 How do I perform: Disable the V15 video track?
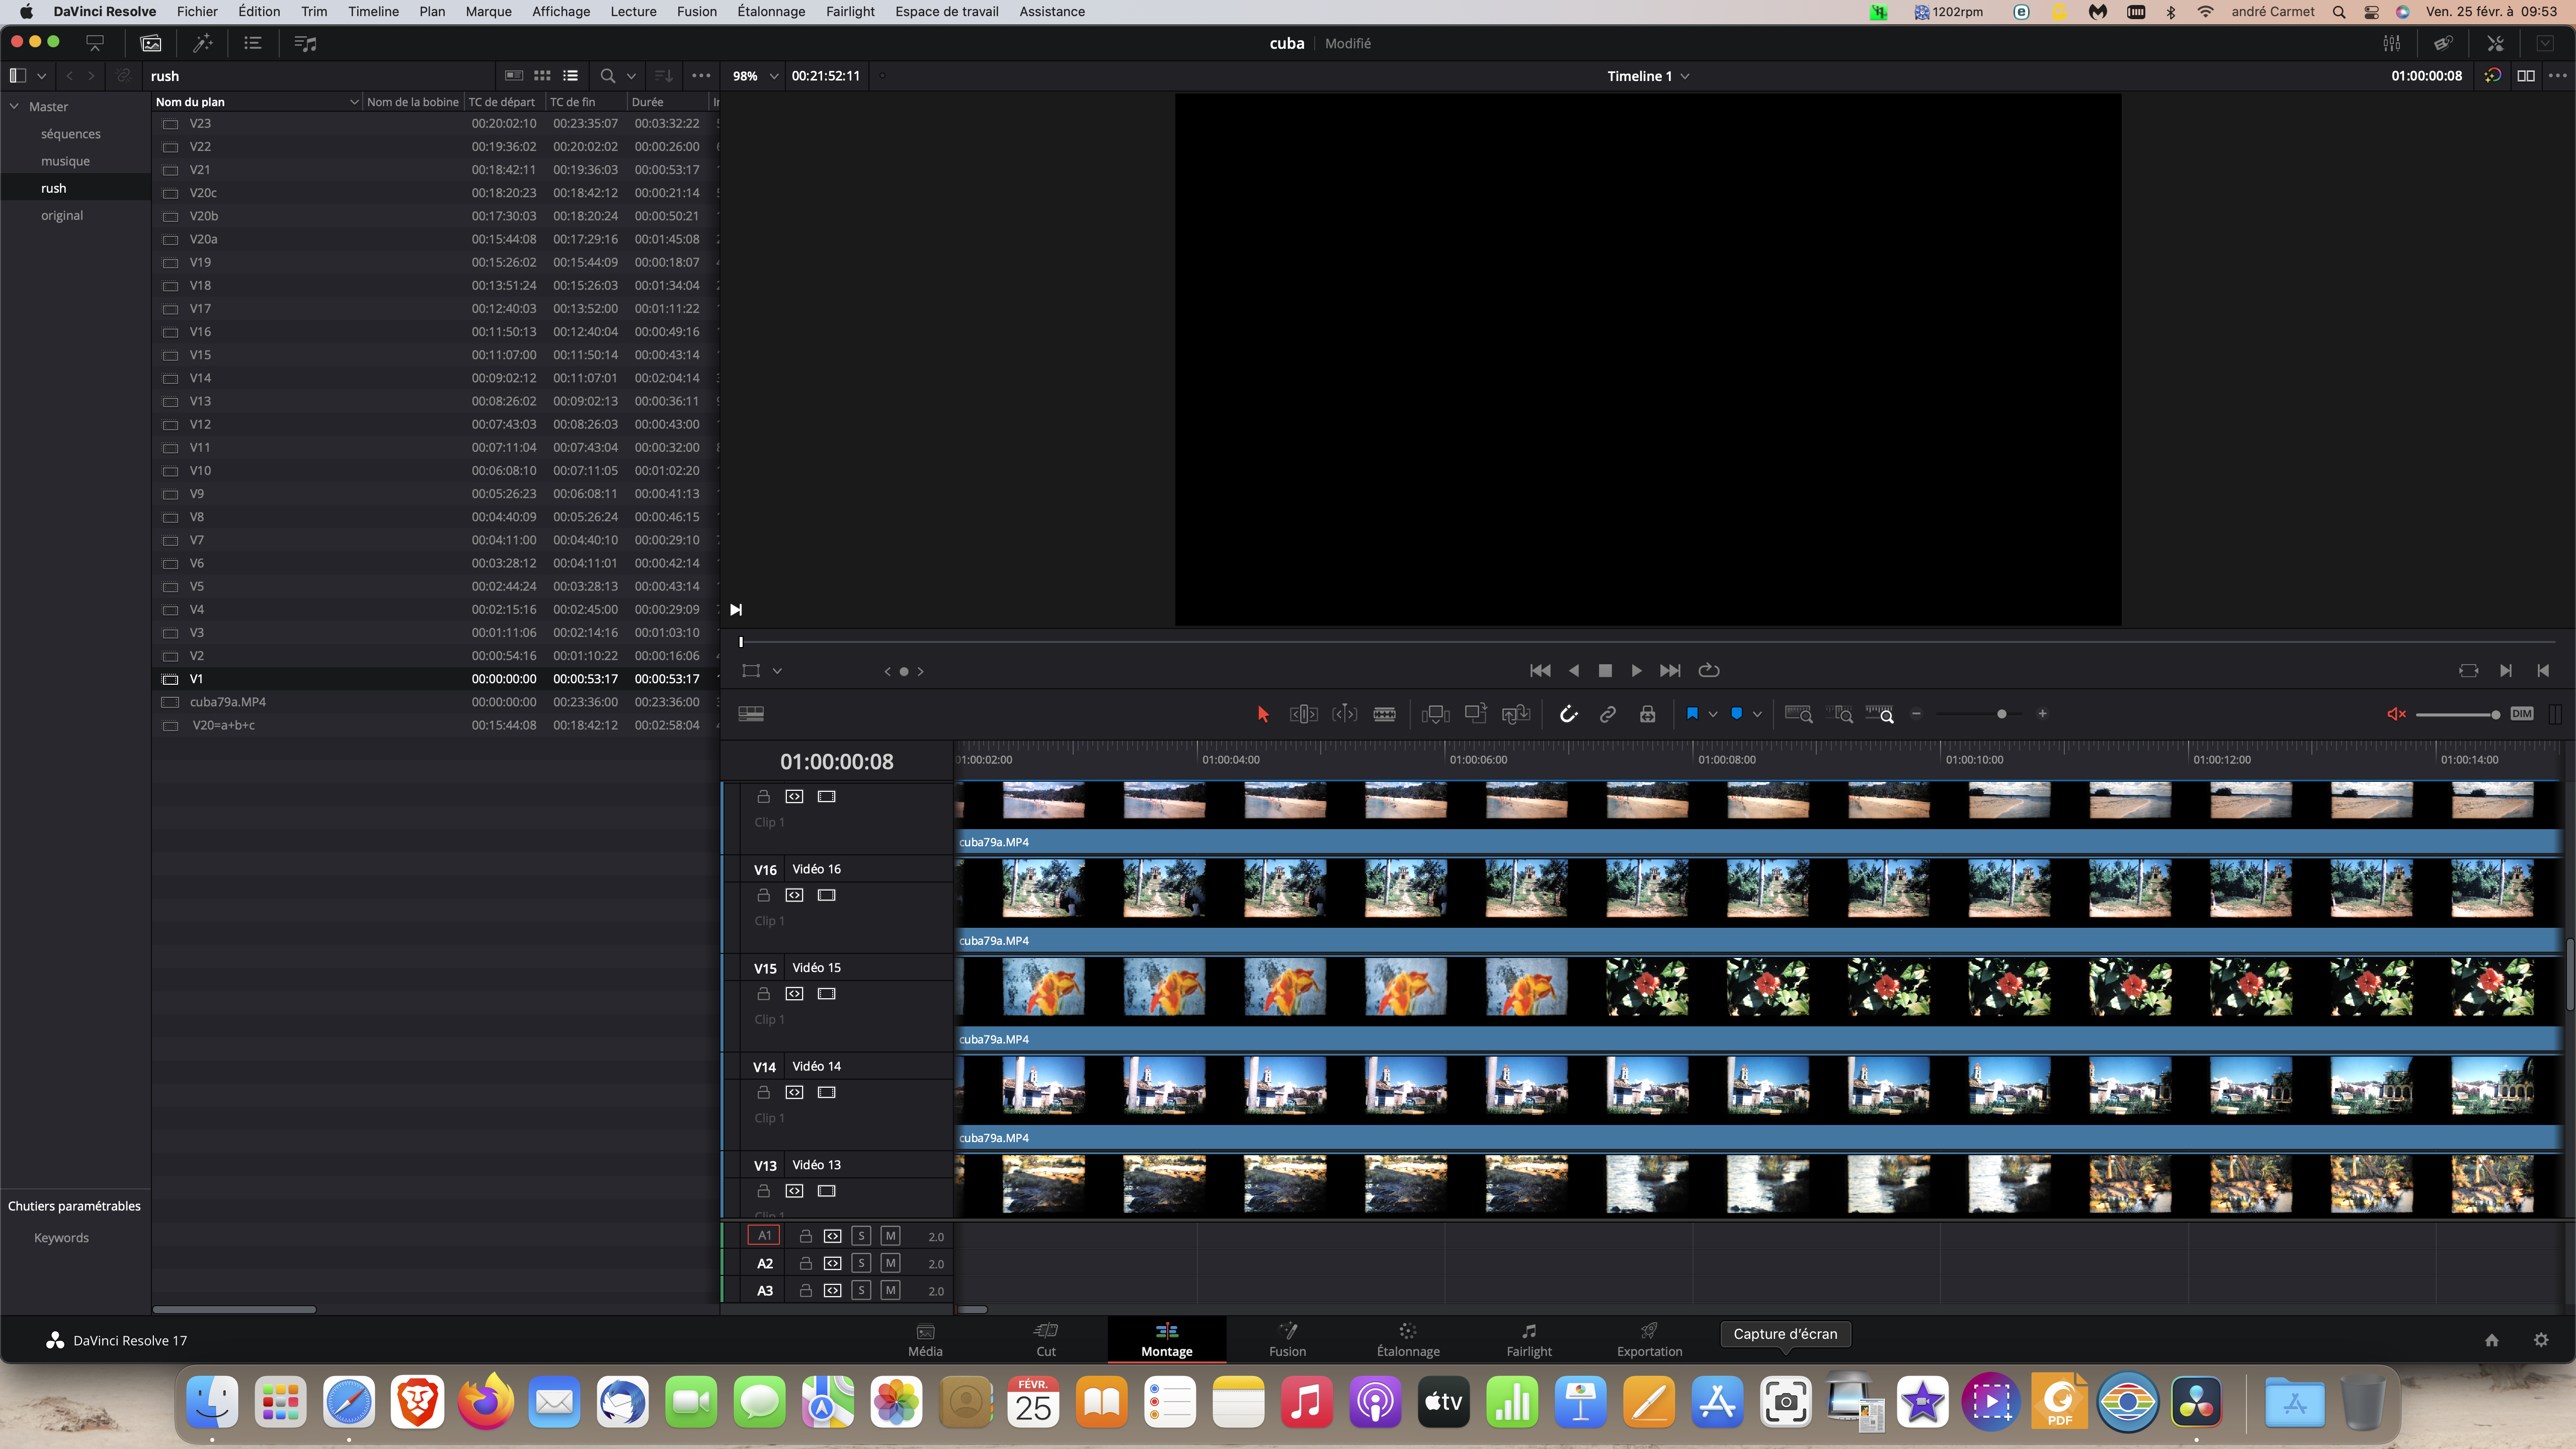826,994
